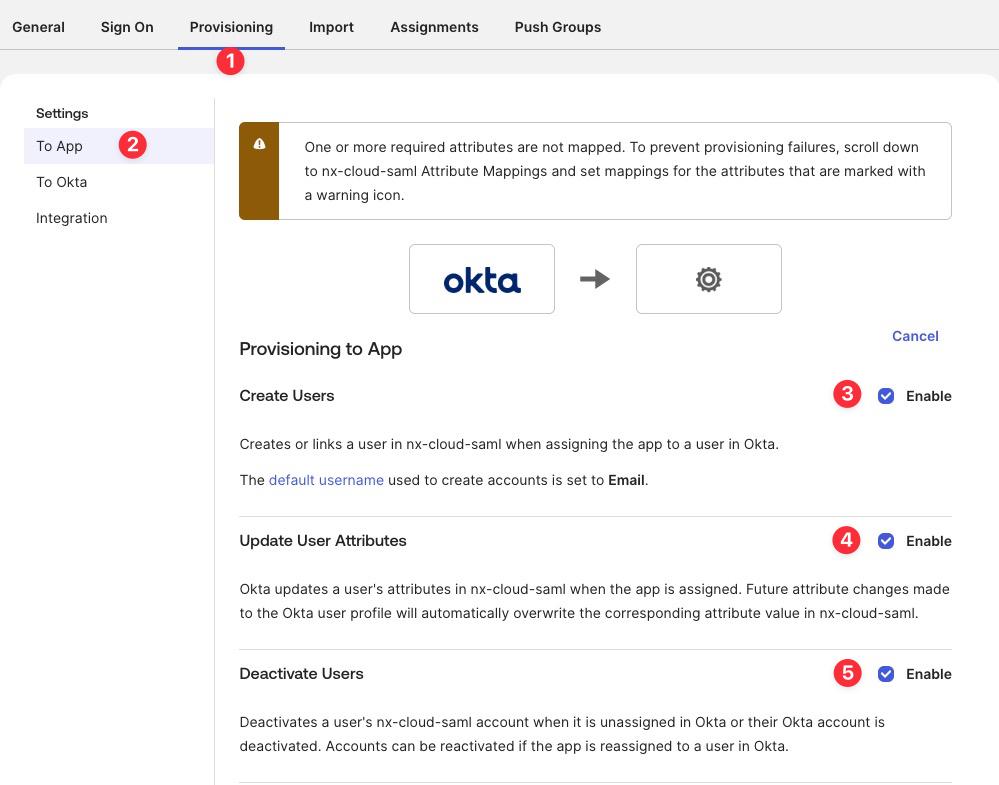Disable the Create Users checkbox
Viewport: 999px width, 785px height.
click(x=885, y=396)
